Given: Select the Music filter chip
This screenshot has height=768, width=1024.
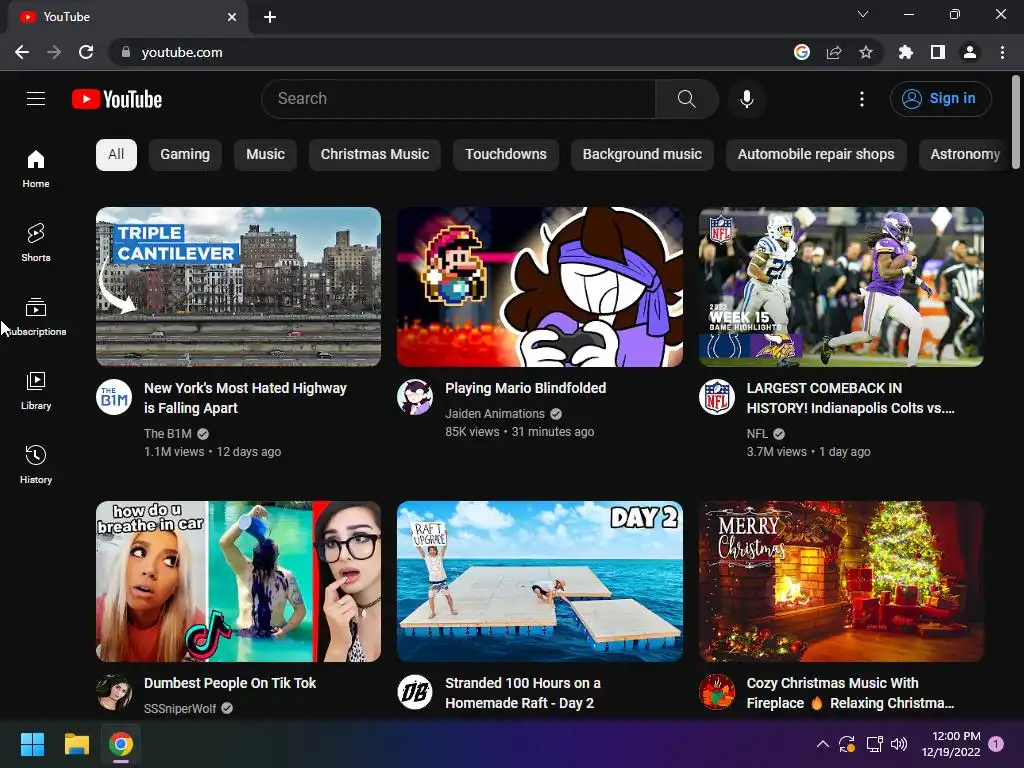Looking at the screenshot, I should 265,155.
